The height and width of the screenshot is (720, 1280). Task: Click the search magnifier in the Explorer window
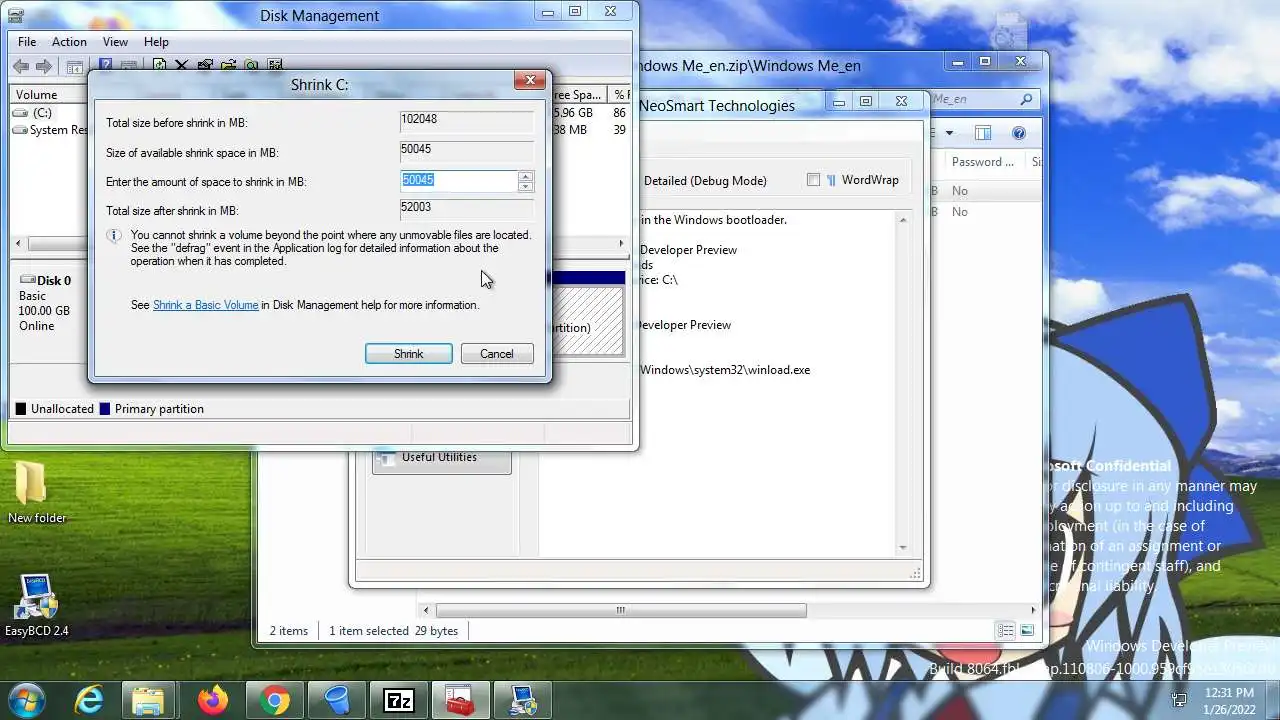(x=1026, y=100)
